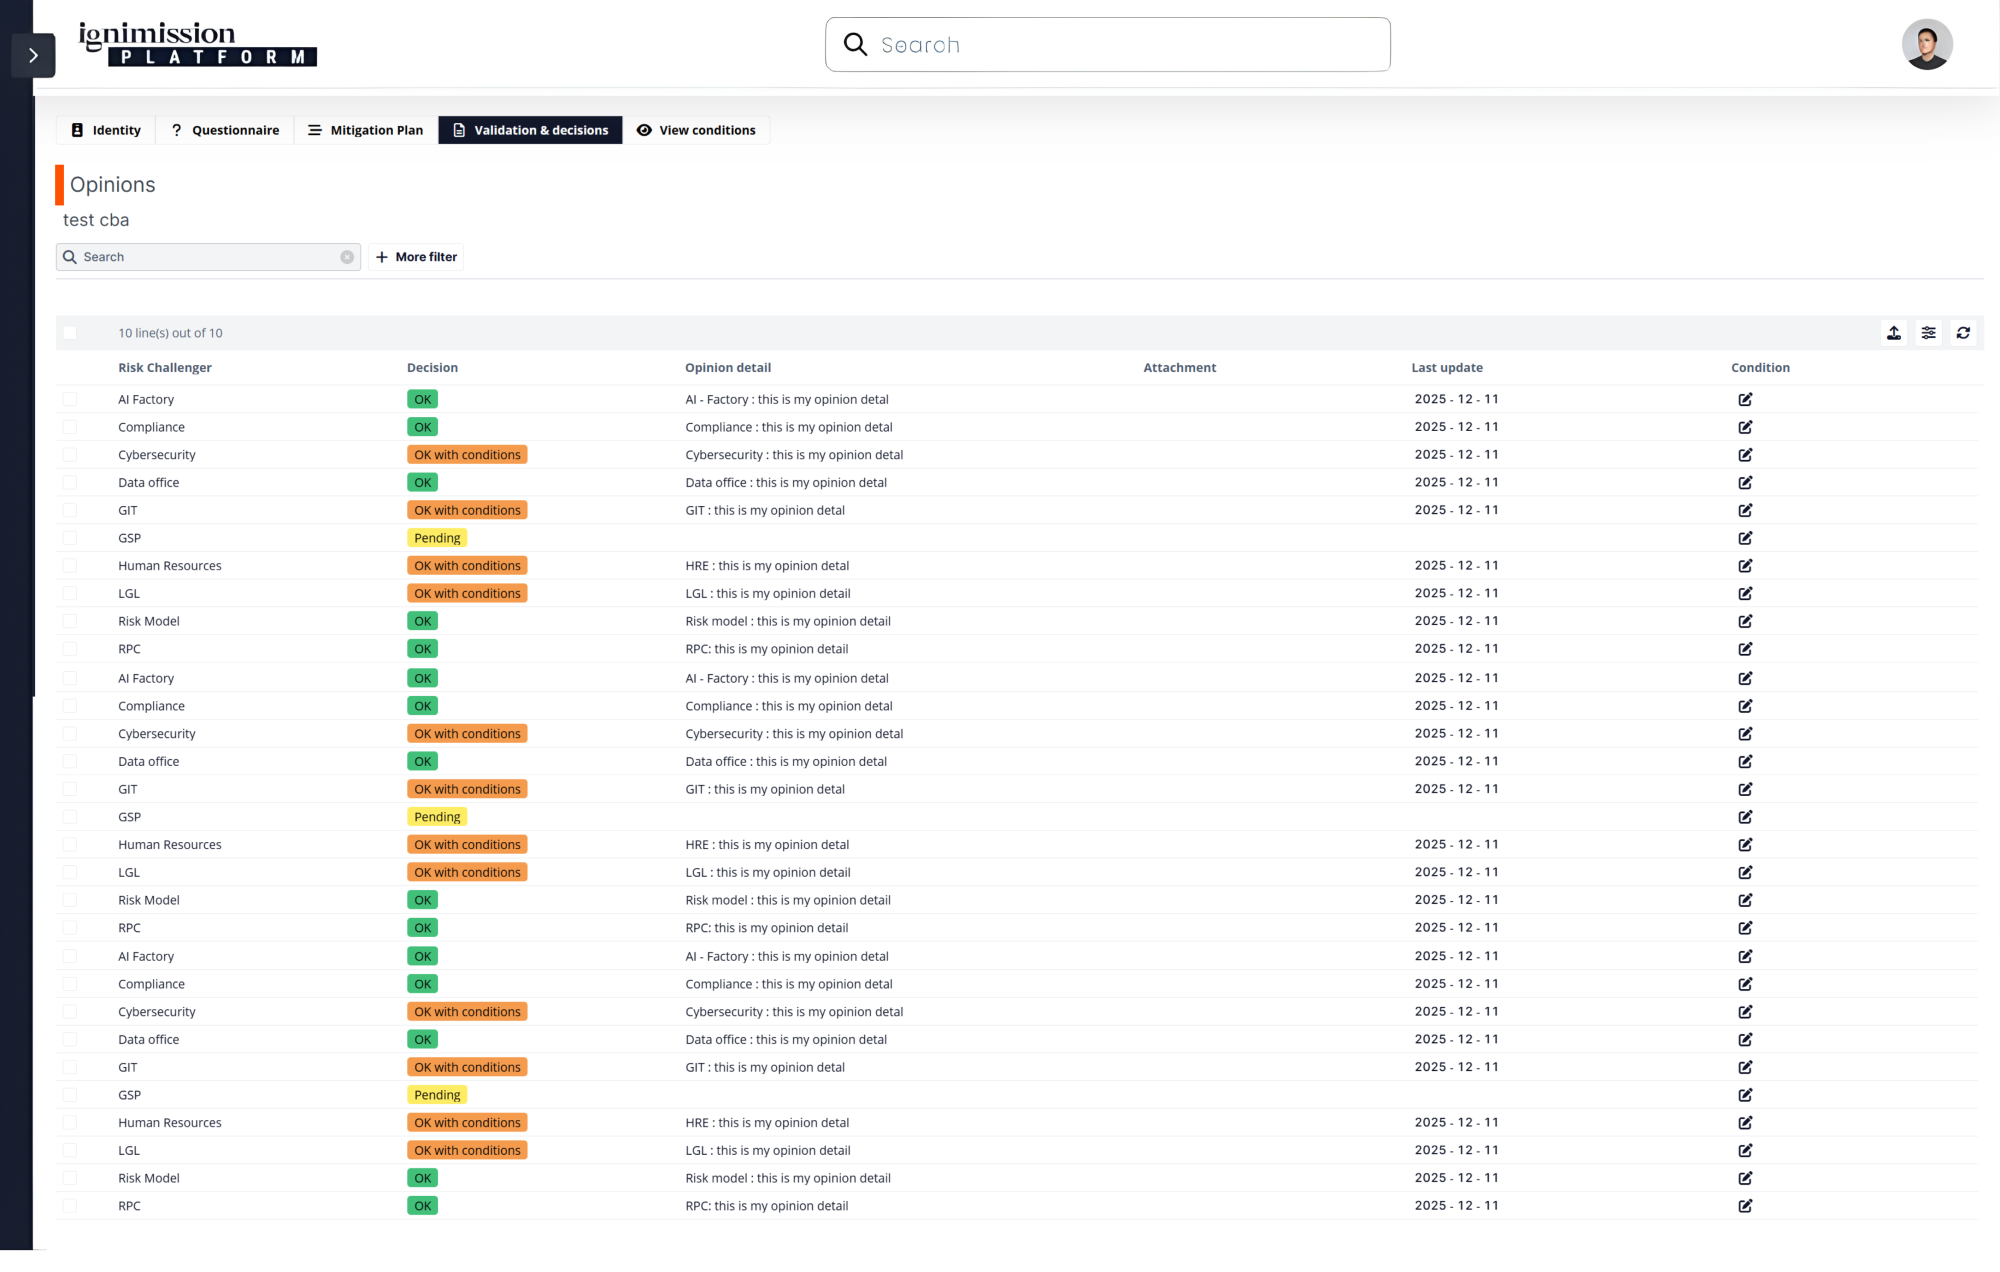Expand the collapsed left sidebar chevron
This screenshot has height=1272, width=2000.
coord(33,56)
